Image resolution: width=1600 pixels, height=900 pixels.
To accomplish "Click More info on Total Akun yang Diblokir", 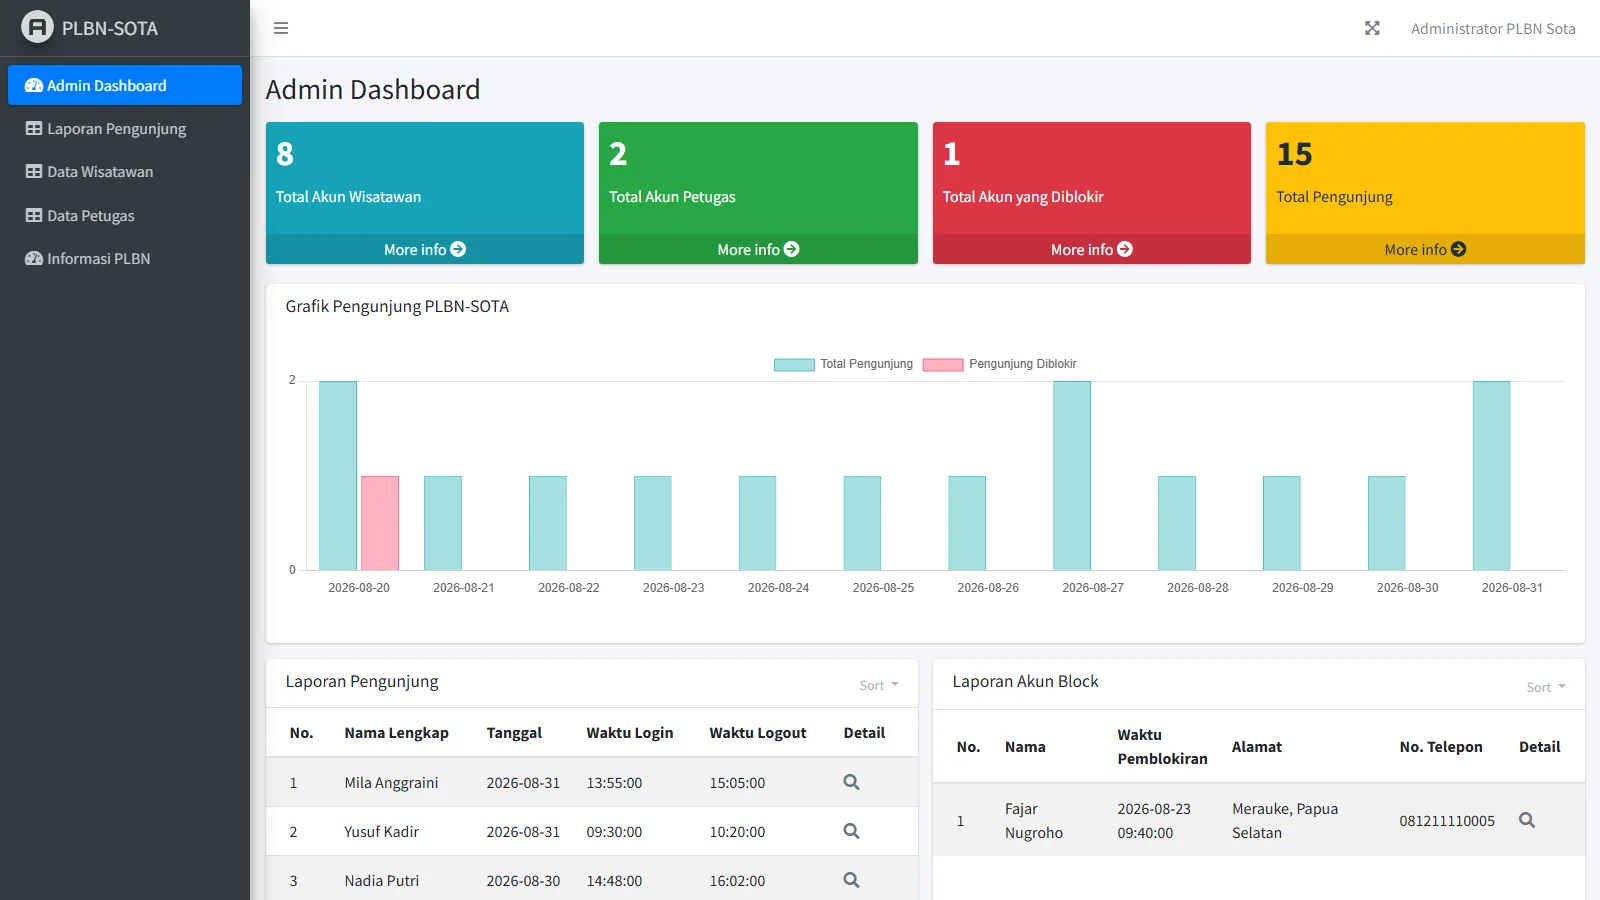I will point(1092,249).
